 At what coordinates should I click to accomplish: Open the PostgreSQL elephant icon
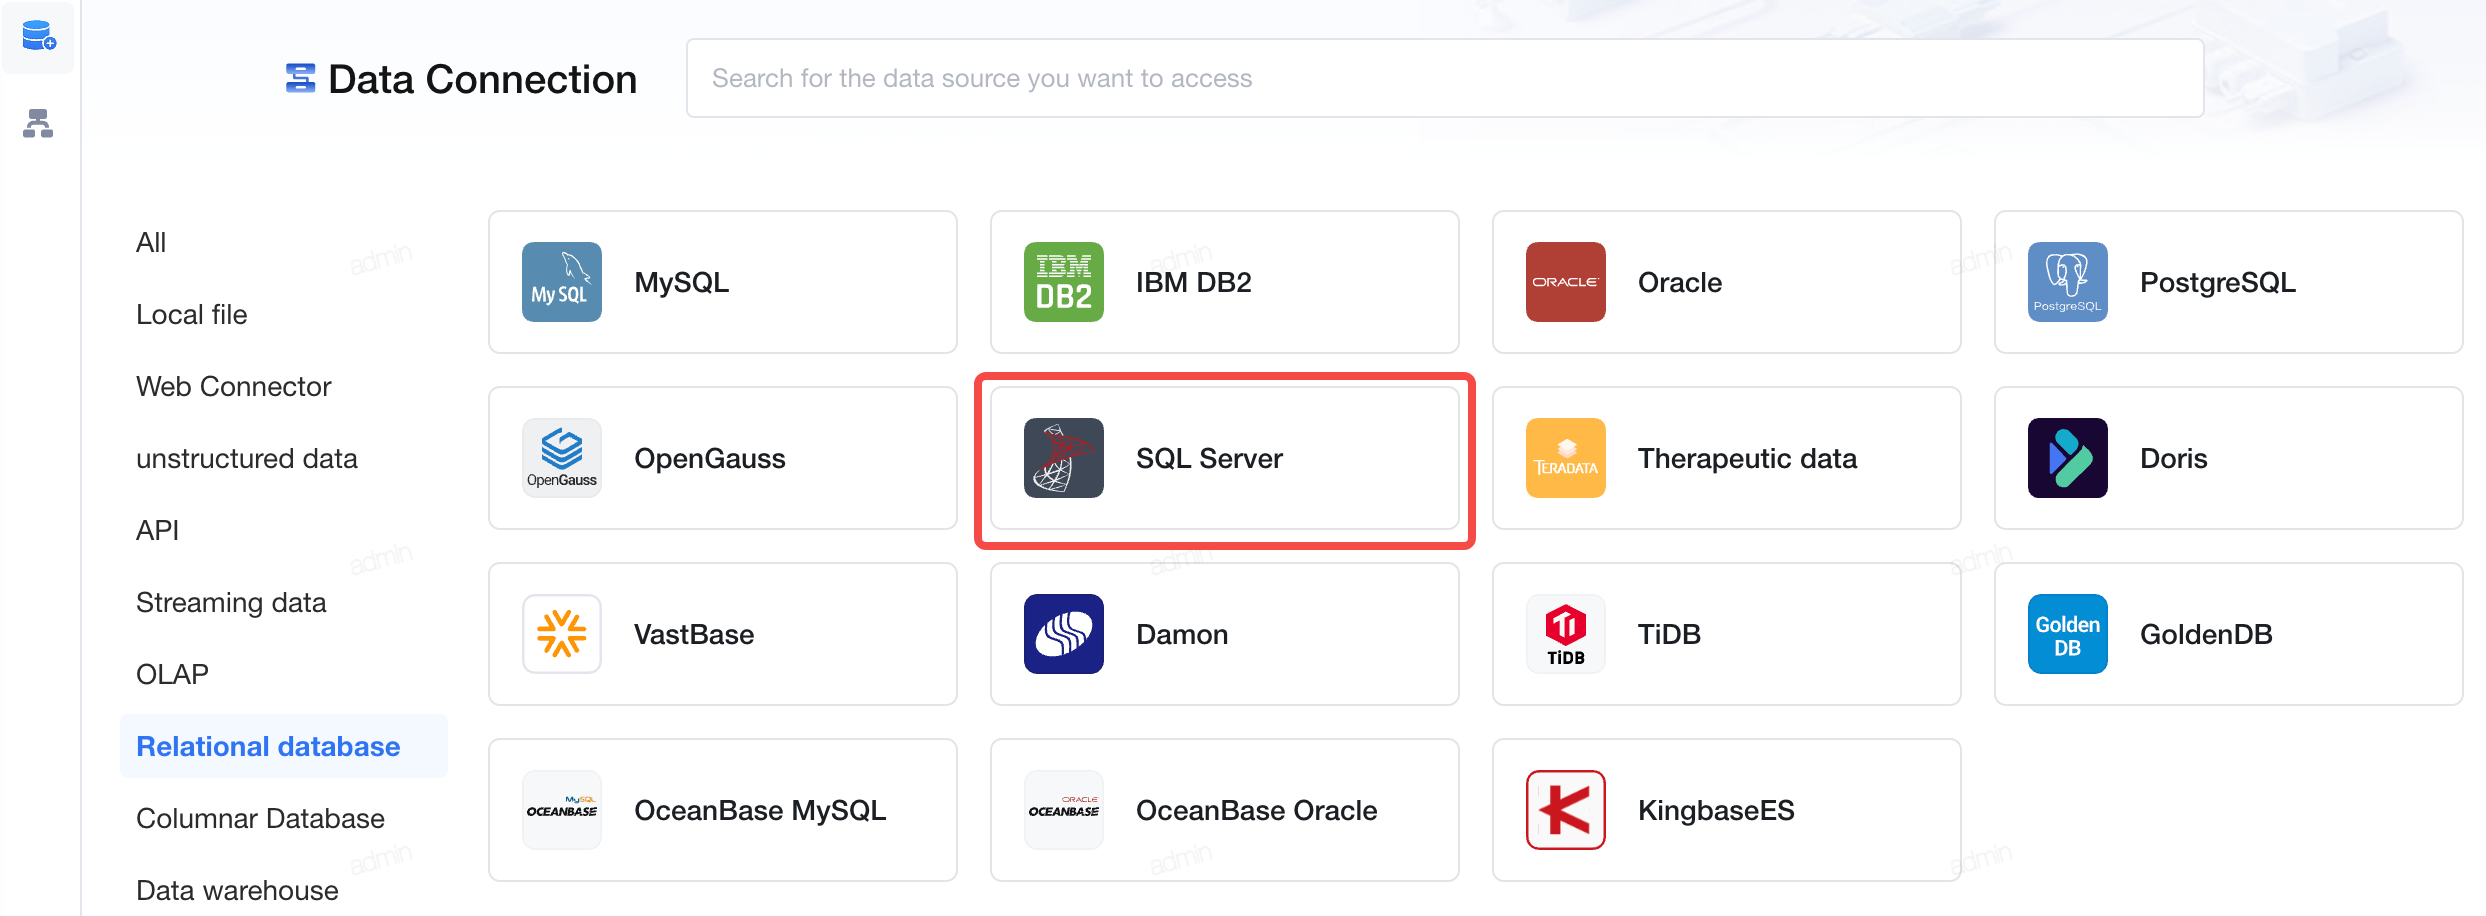click(x=2067, y=282)
